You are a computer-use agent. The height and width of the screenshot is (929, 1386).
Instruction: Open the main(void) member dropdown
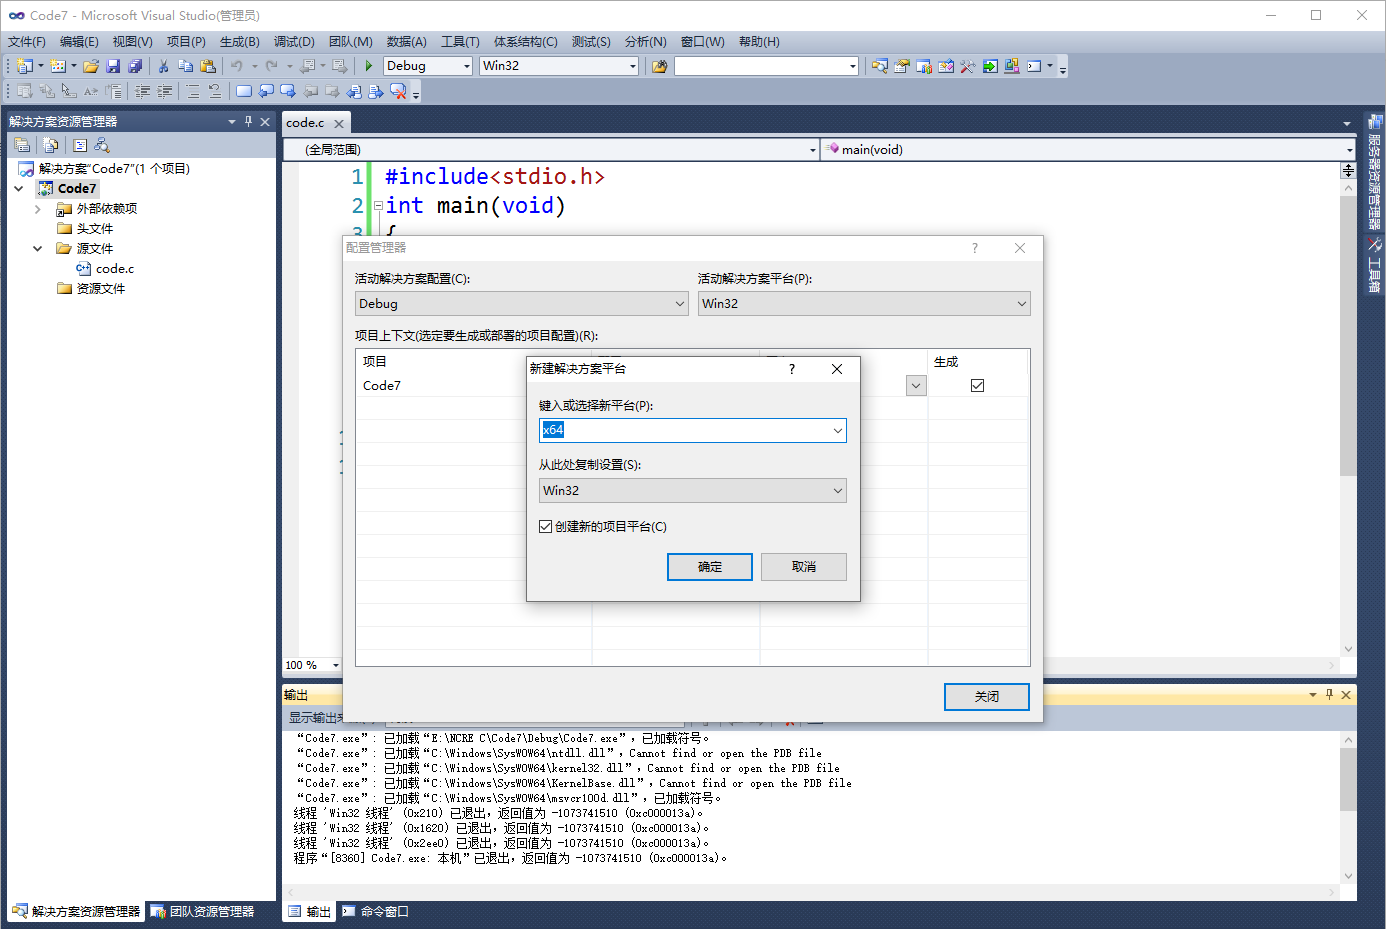[1349, 149]
